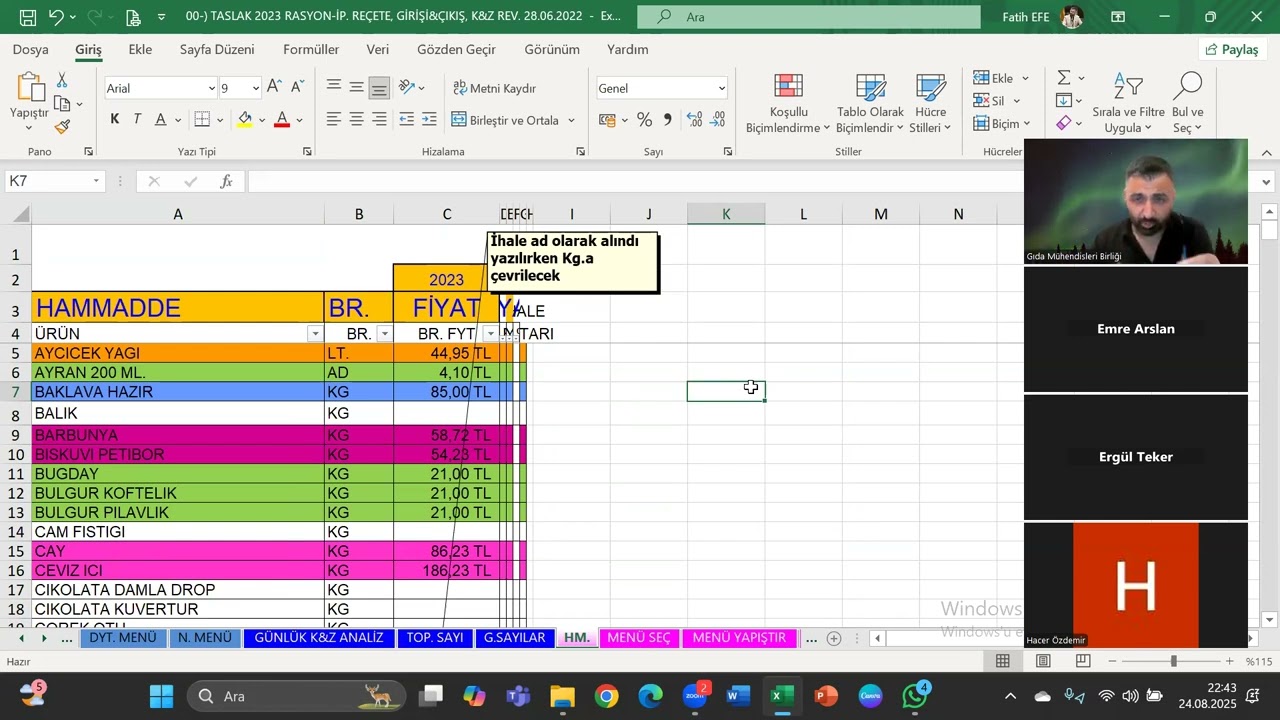Click in the Ara search box
Viewport: 1280px width, 720px height.
[x=809, y=17]
